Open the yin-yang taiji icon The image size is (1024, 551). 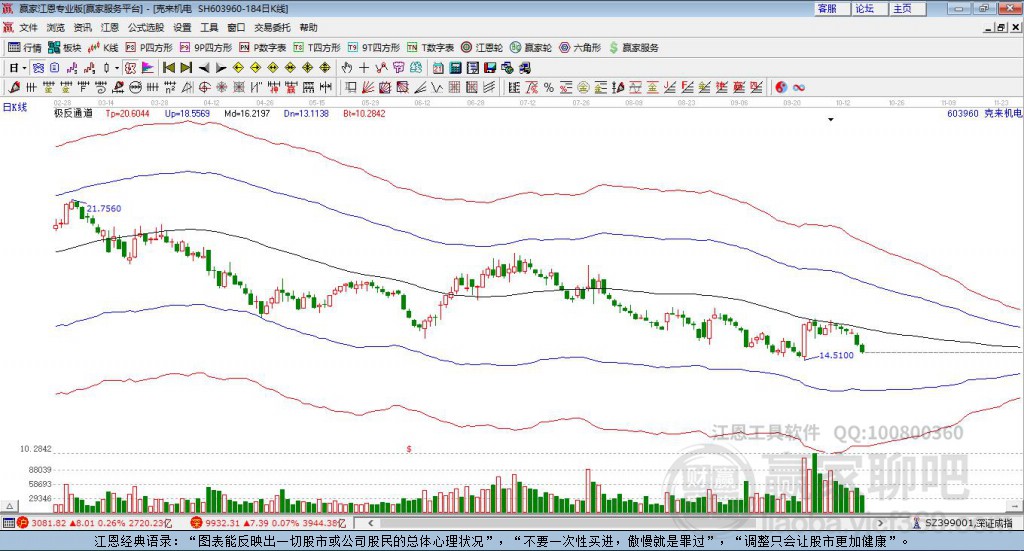[781, 87]
